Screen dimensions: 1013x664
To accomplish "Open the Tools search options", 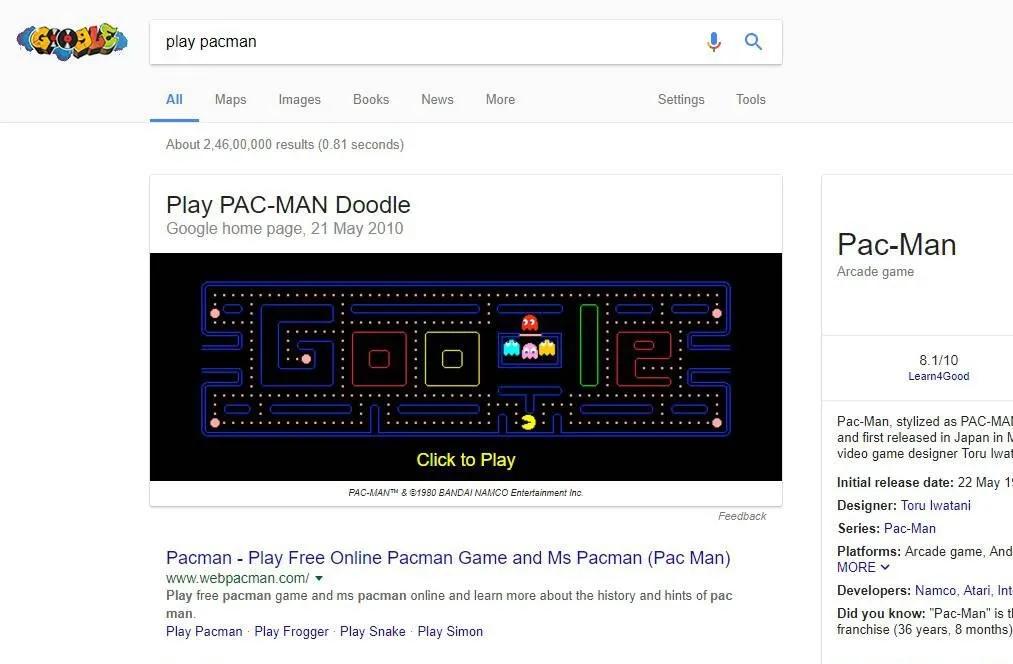I will click(x=750, y=99).
